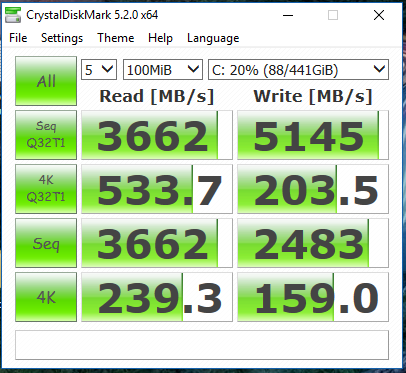Click the 4K read result 239.3
Image resolution: width=406 pixels, height=373 pixels.
coord(157,297)
